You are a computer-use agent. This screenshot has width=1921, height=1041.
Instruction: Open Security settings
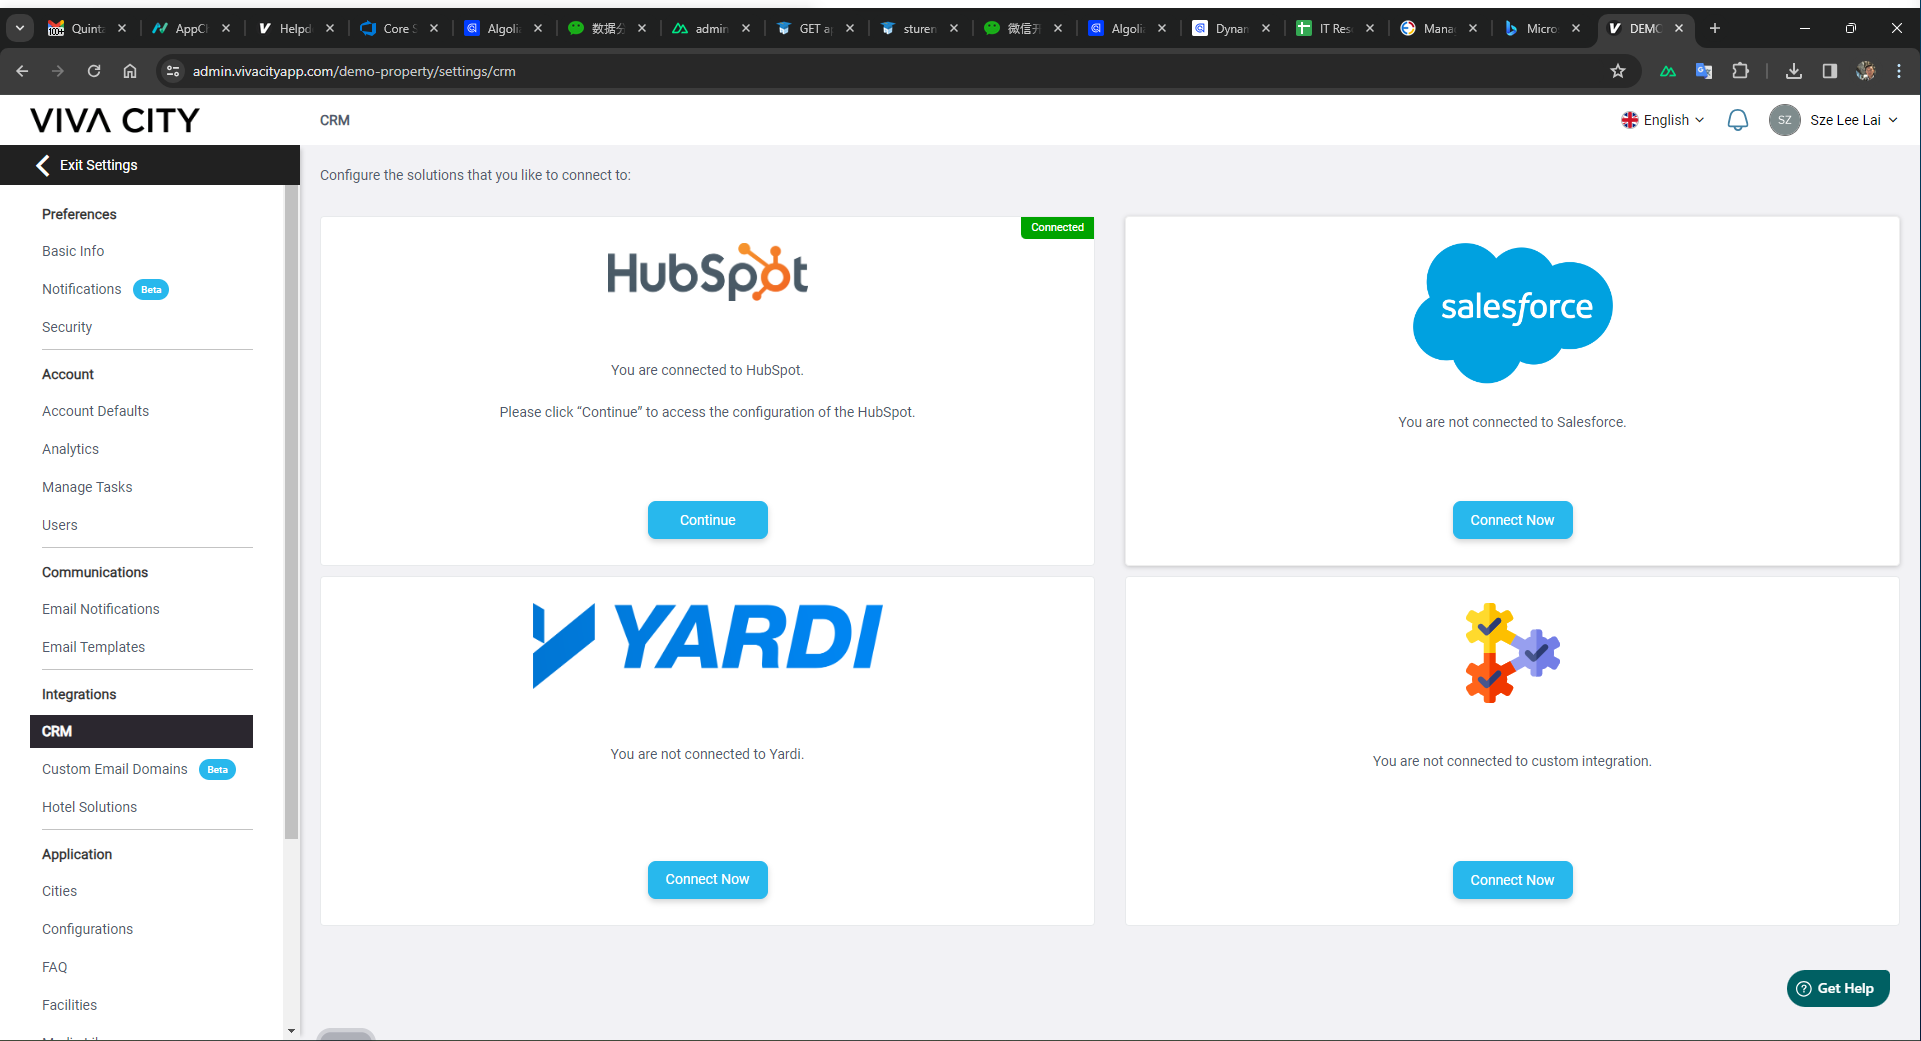67,327
